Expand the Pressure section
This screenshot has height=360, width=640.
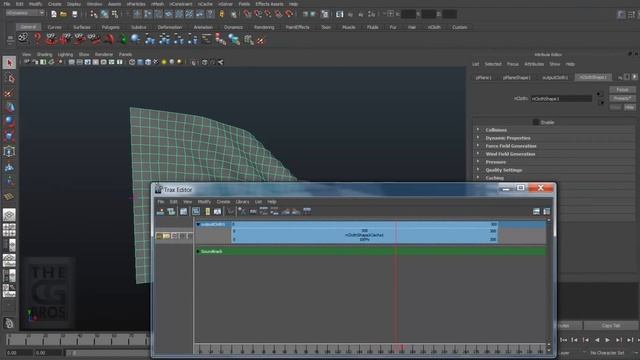point(478,162)
